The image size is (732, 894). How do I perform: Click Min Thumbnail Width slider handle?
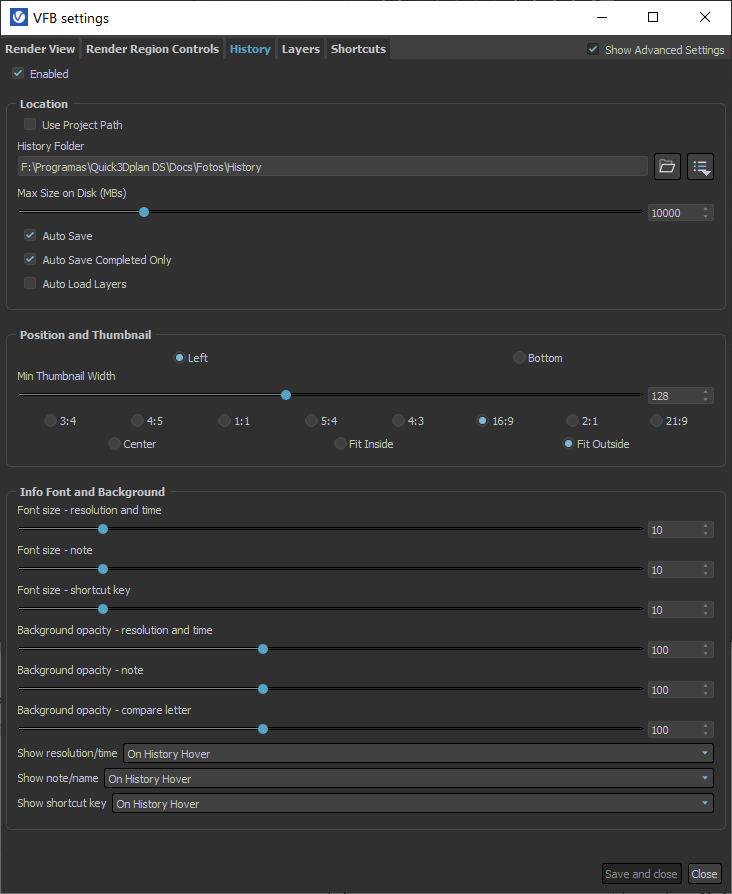[286, 395]
